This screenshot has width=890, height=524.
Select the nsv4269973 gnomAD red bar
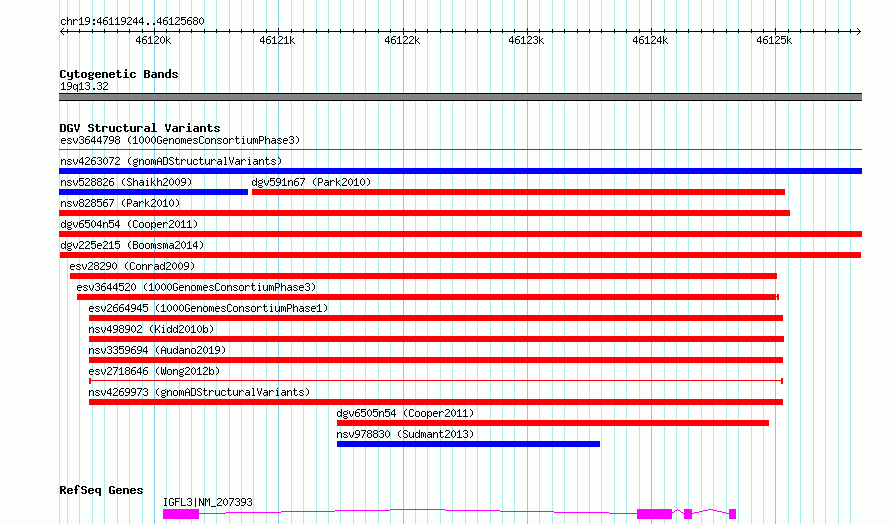pos(436,402)
